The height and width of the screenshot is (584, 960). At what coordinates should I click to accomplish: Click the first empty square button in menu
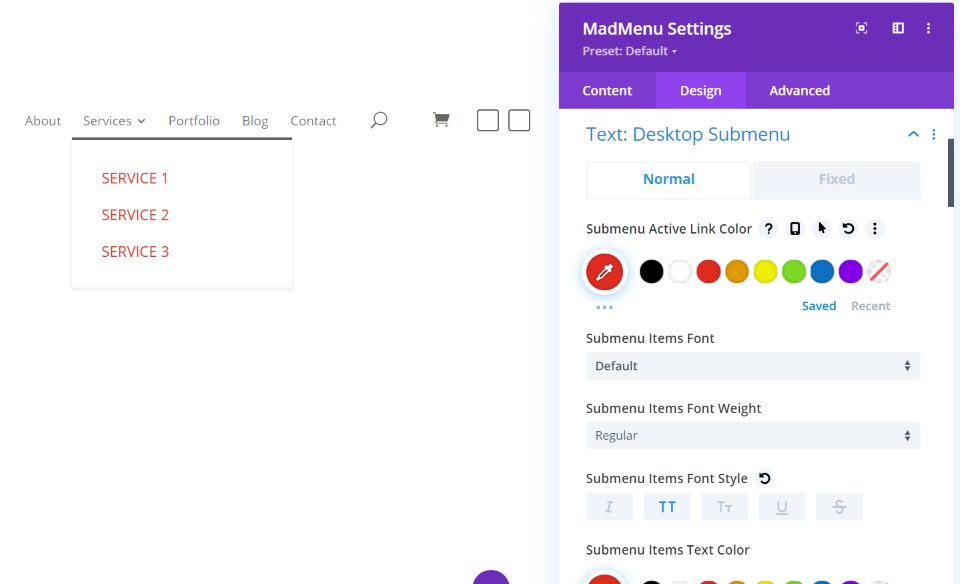pyautogui.click(x=488, y=121)
